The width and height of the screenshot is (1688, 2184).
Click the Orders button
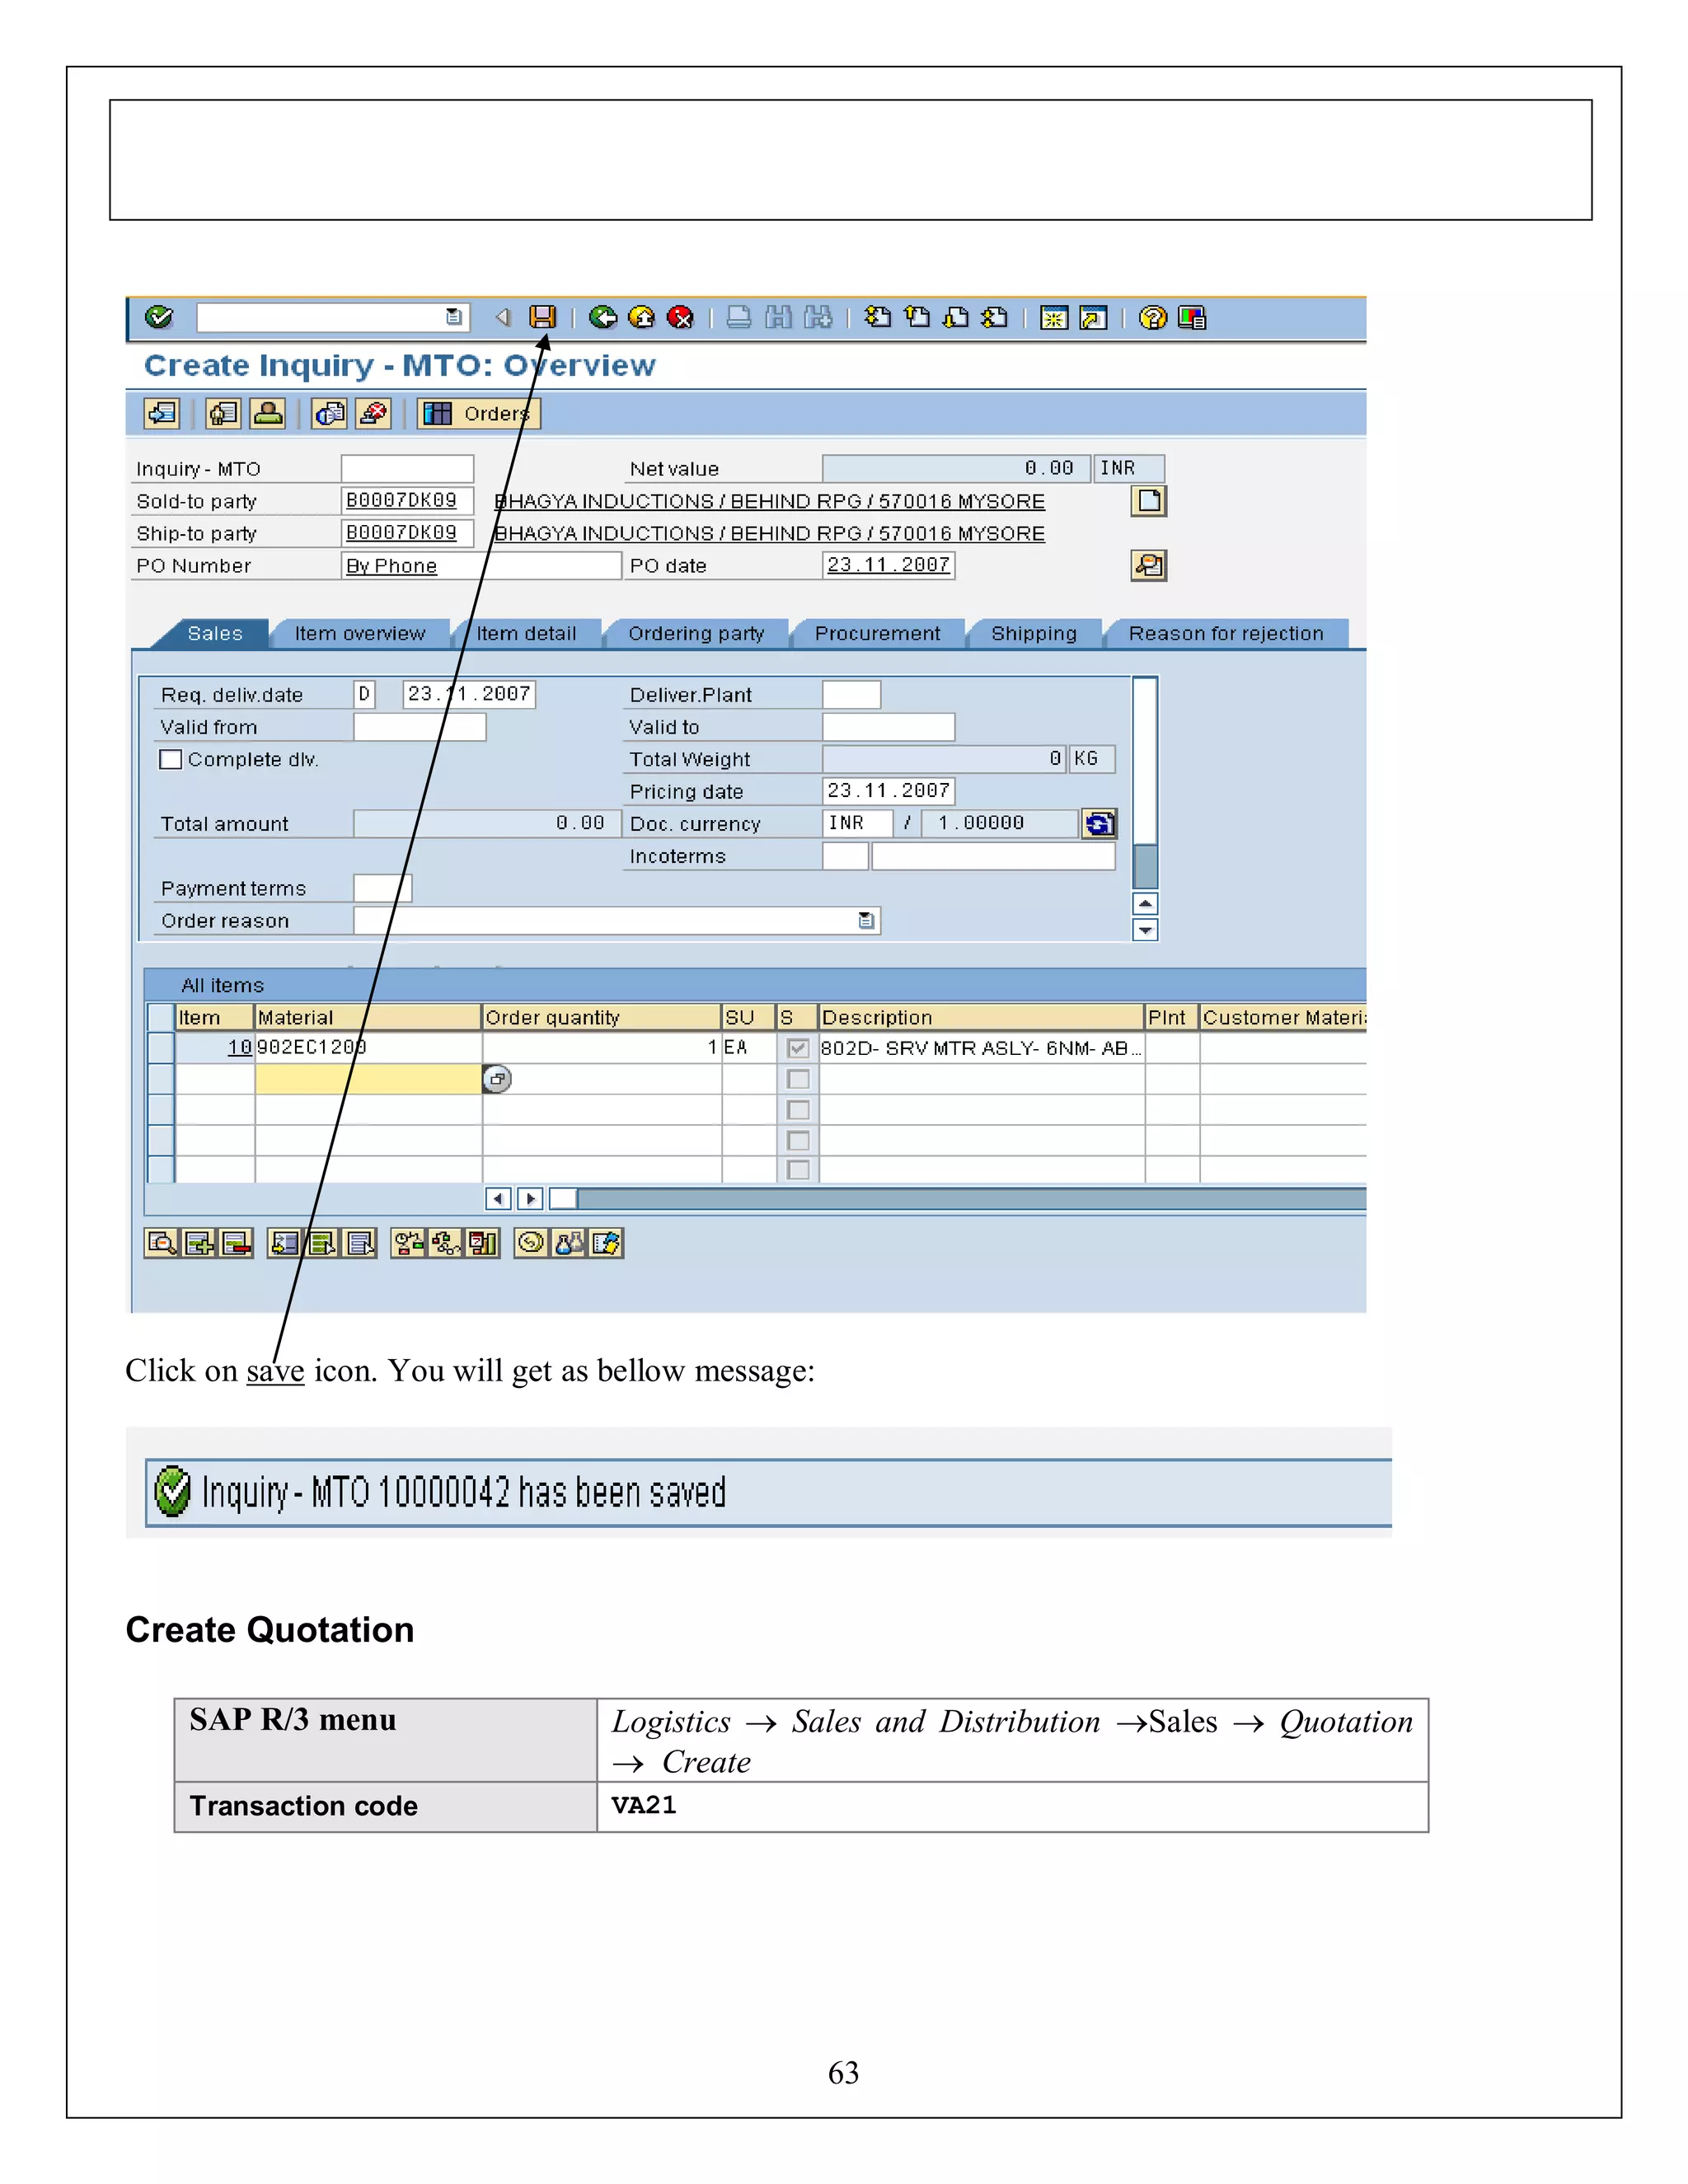click(479, 413)
